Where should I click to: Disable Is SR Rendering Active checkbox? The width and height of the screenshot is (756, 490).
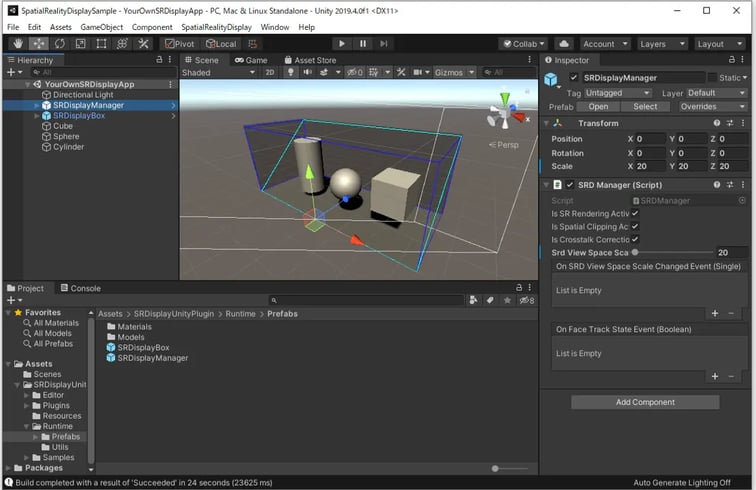click(635, 213)
